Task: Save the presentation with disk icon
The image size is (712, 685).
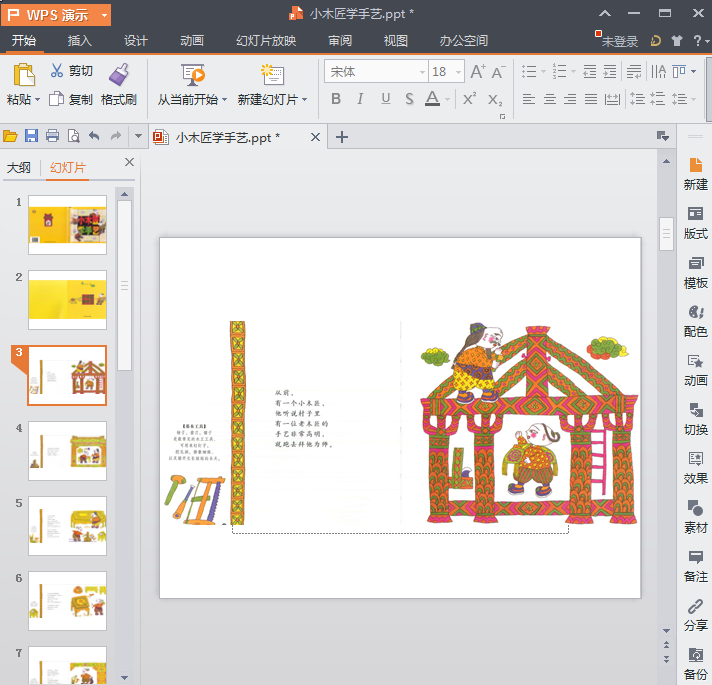Action: (31, 136)
